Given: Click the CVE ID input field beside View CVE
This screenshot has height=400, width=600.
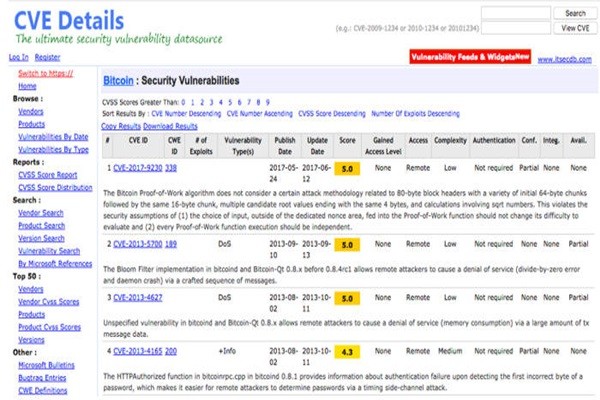Looking at the screenshot, I should [x=516, y=28].
